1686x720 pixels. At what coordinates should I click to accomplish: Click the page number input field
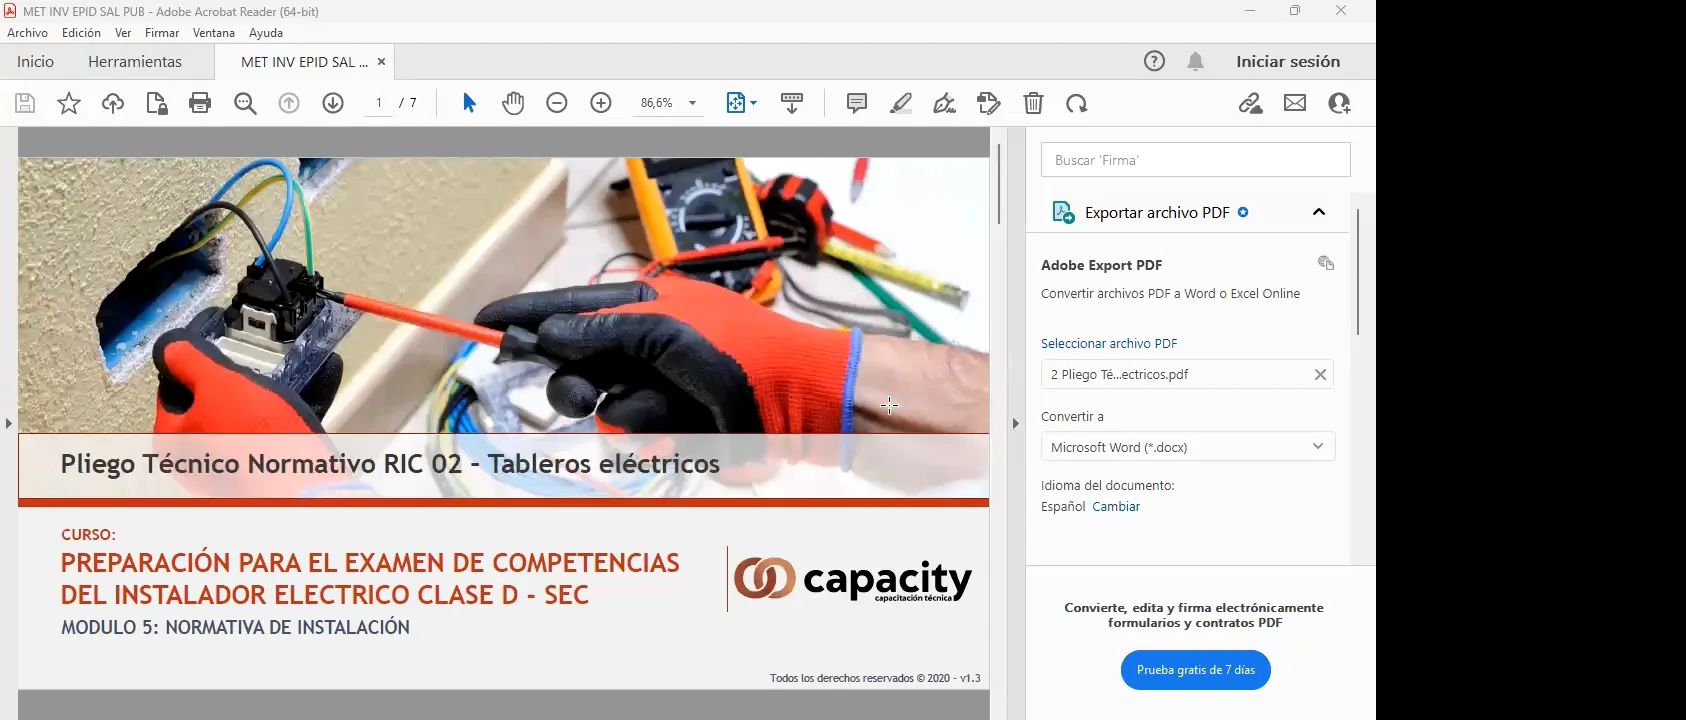(379, 103)
